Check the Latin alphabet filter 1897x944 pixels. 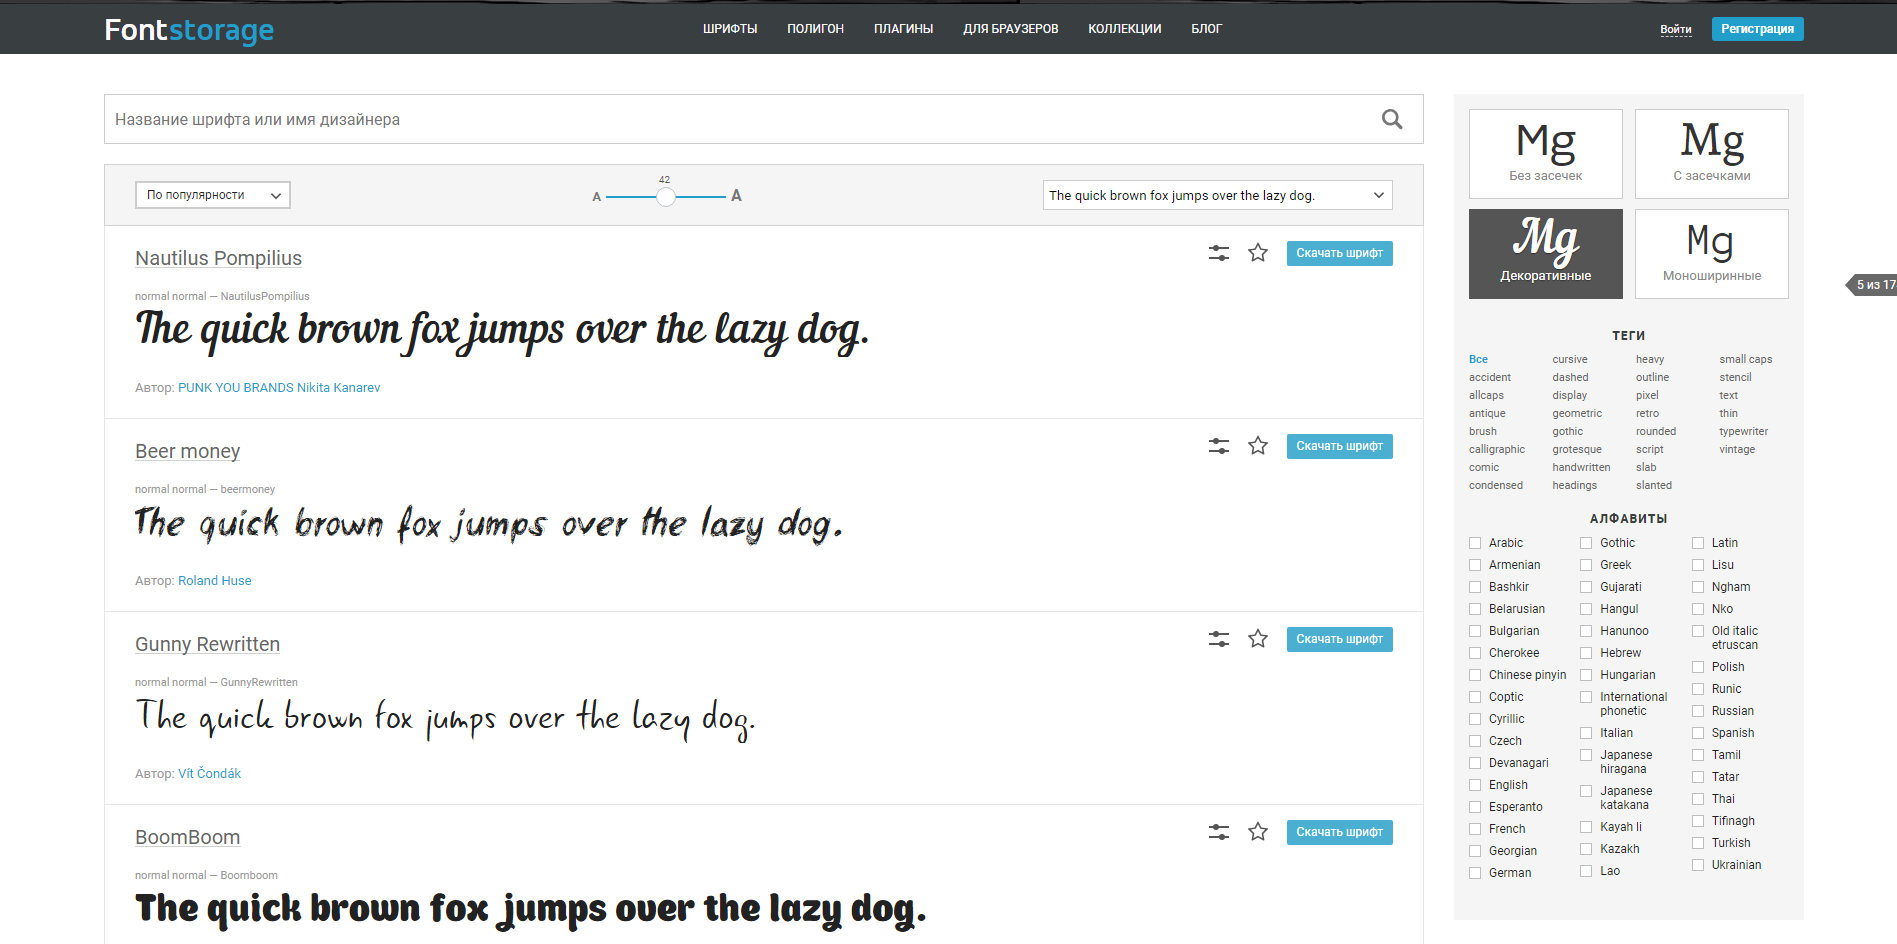[x=1698, y=543]
